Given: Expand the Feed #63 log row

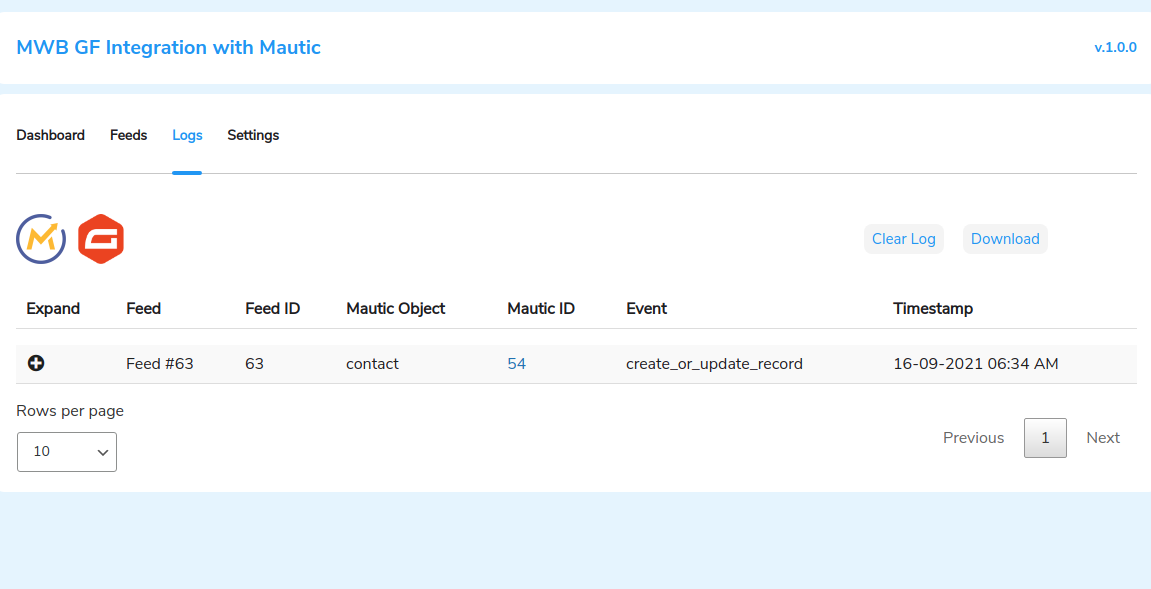Looking at the screenshot, I should point(36,363).
